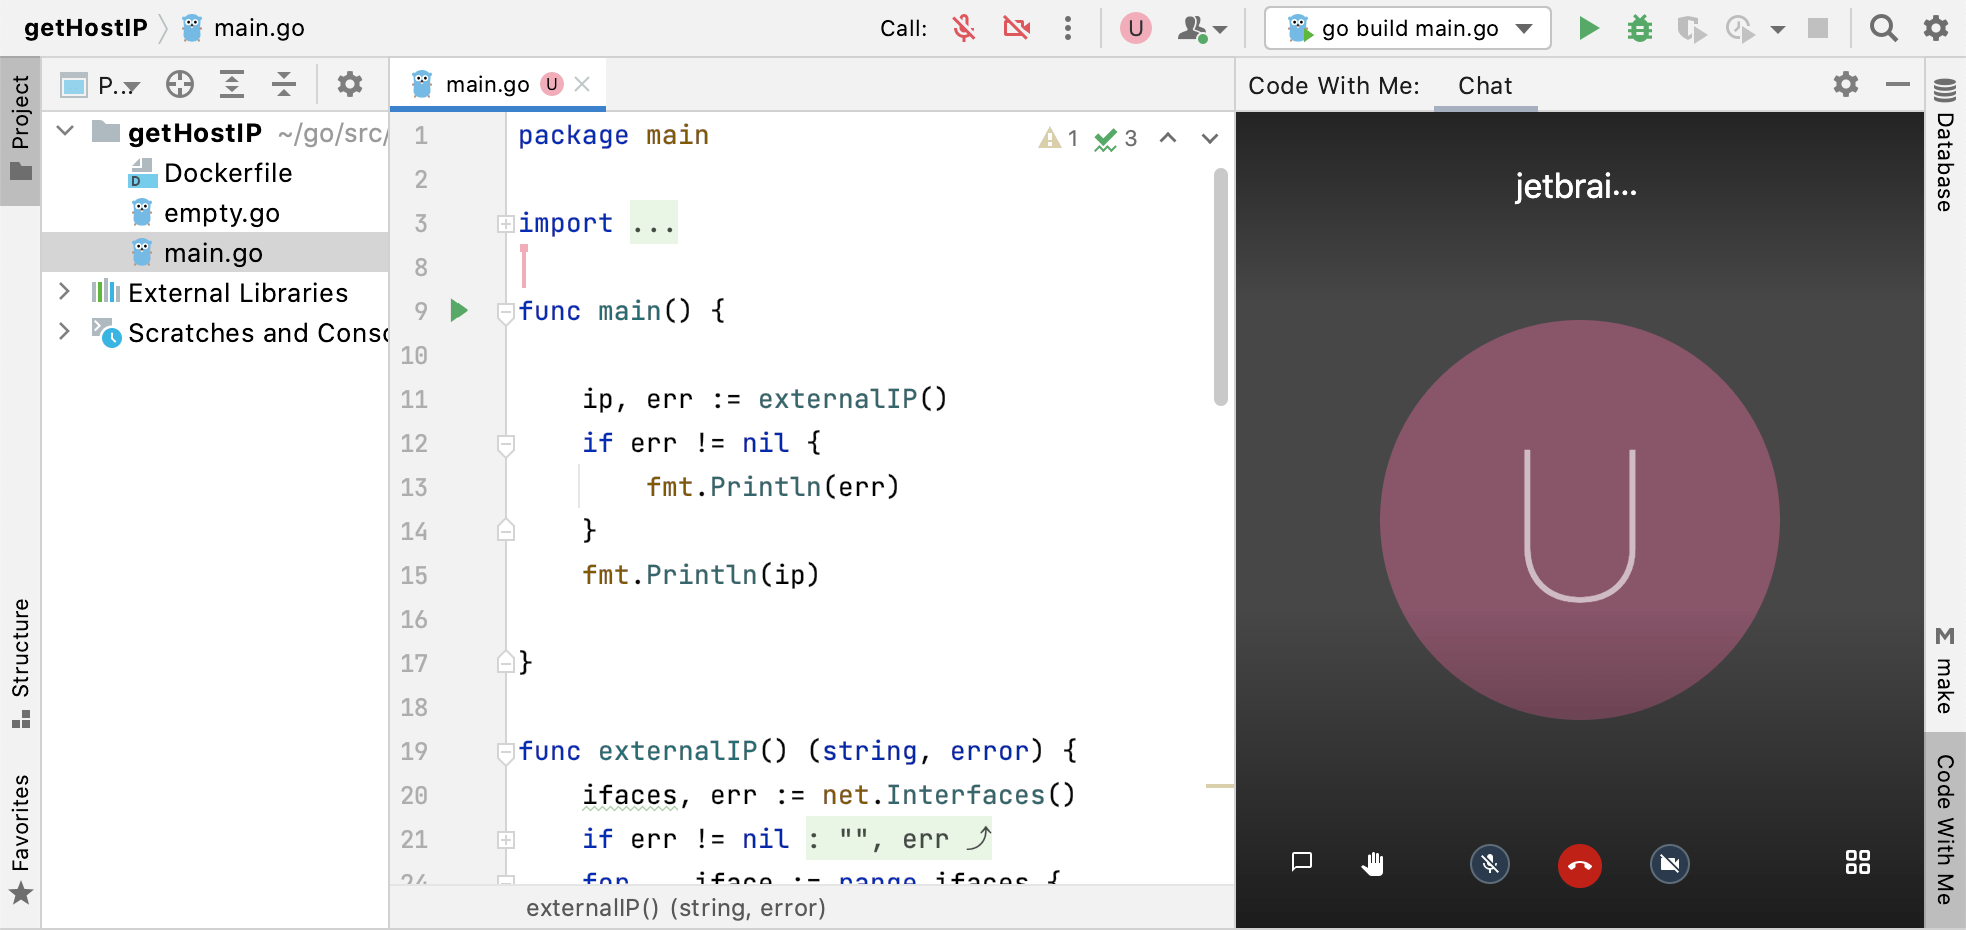Raise hand in the video call

[x=1374, y=864]
